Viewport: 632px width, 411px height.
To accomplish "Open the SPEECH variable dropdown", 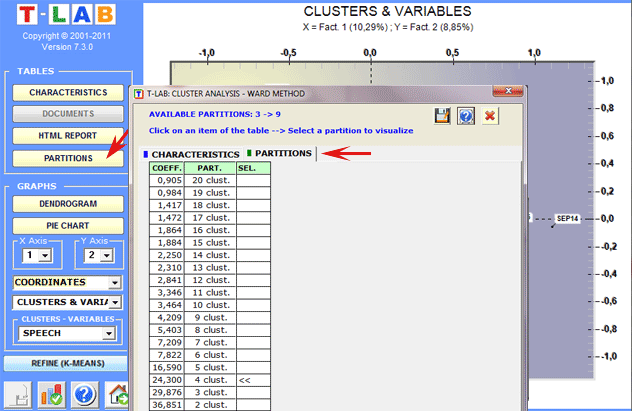I will [x=108, y=334].
